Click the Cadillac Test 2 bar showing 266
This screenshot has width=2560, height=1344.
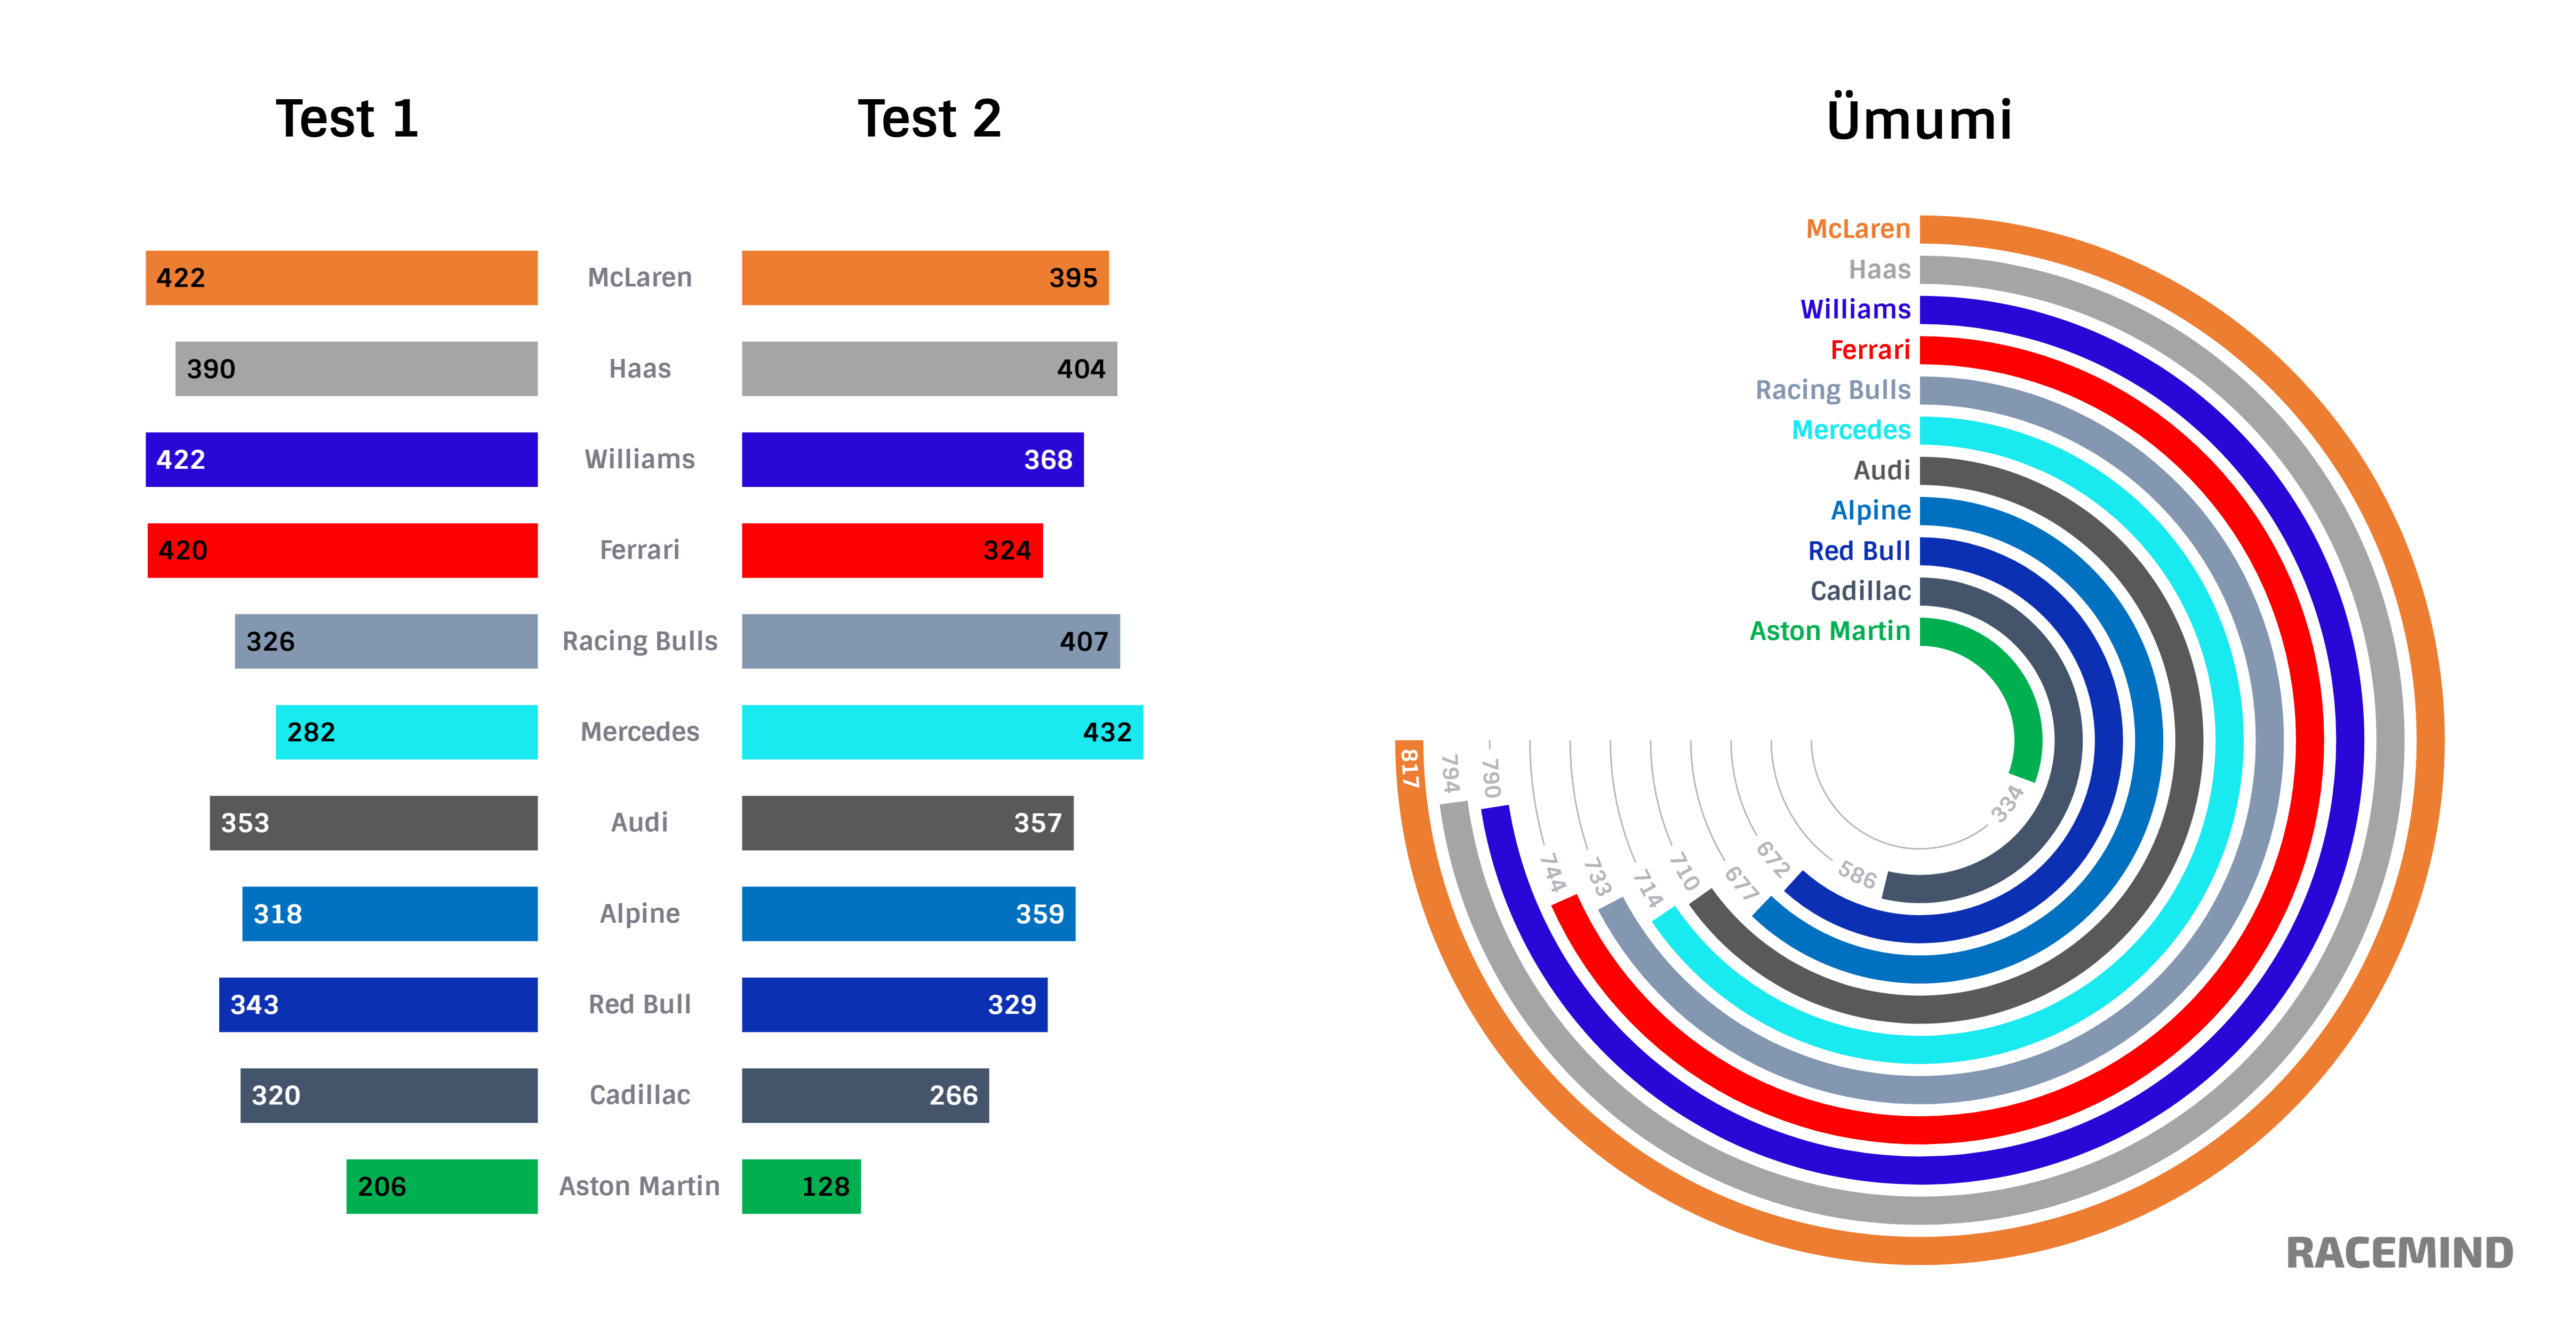tap(865, 1095)
